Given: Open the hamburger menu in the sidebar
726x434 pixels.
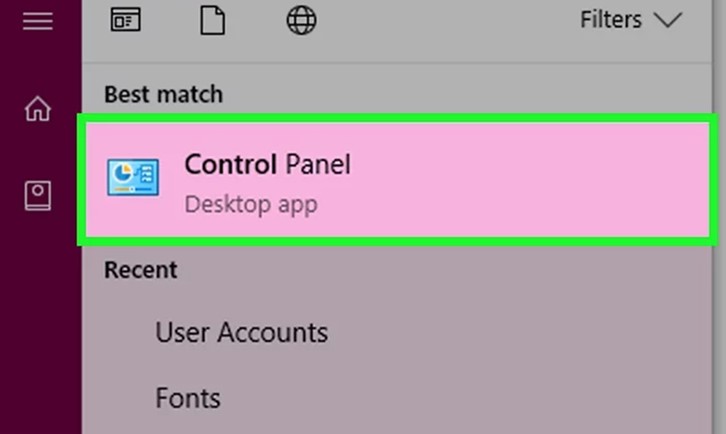Looking at the screenshot, I should point(37,20).
